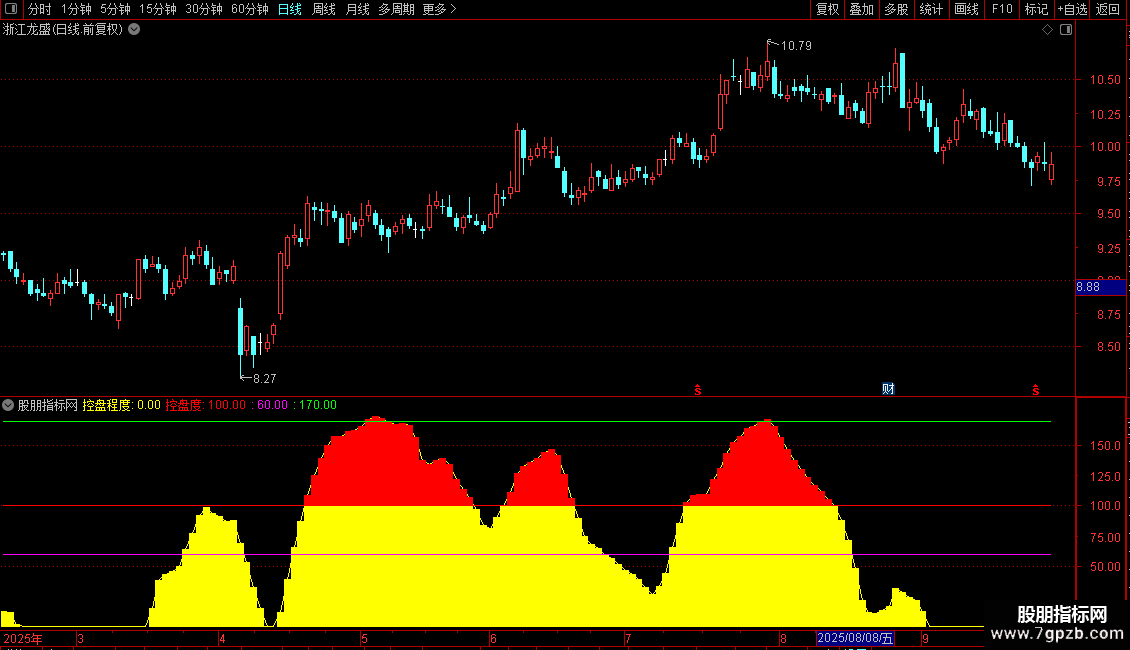Click the 财 financial report marker

[888, 389]
